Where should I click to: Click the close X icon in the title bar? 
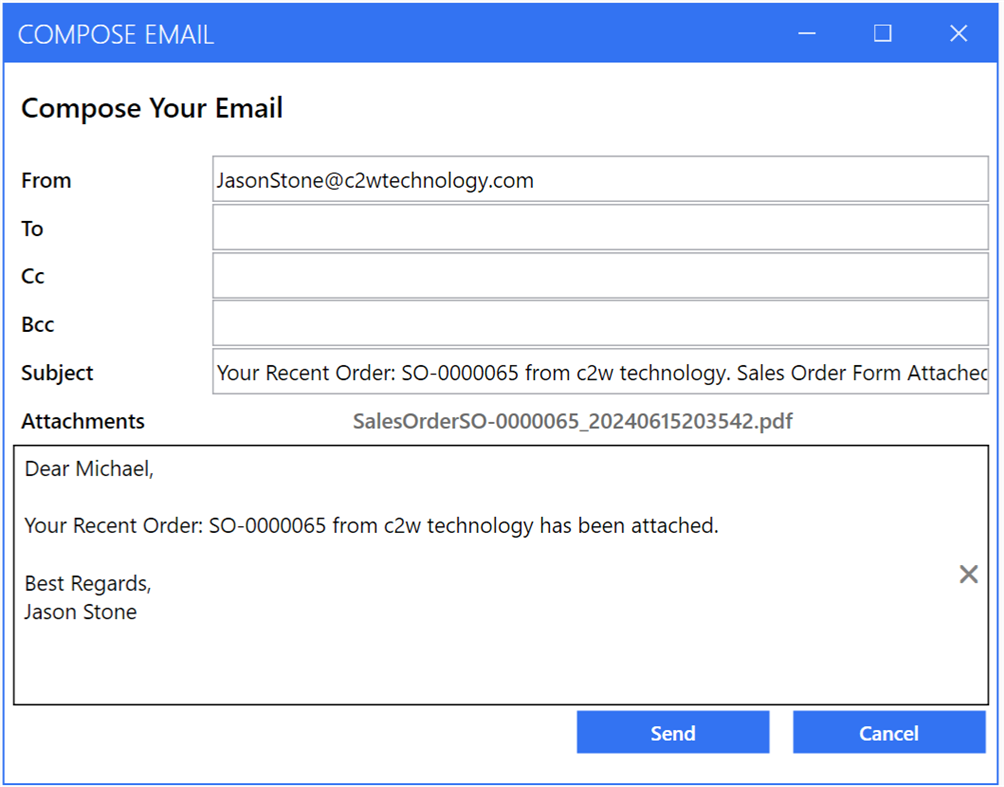(x=957, y=33)
